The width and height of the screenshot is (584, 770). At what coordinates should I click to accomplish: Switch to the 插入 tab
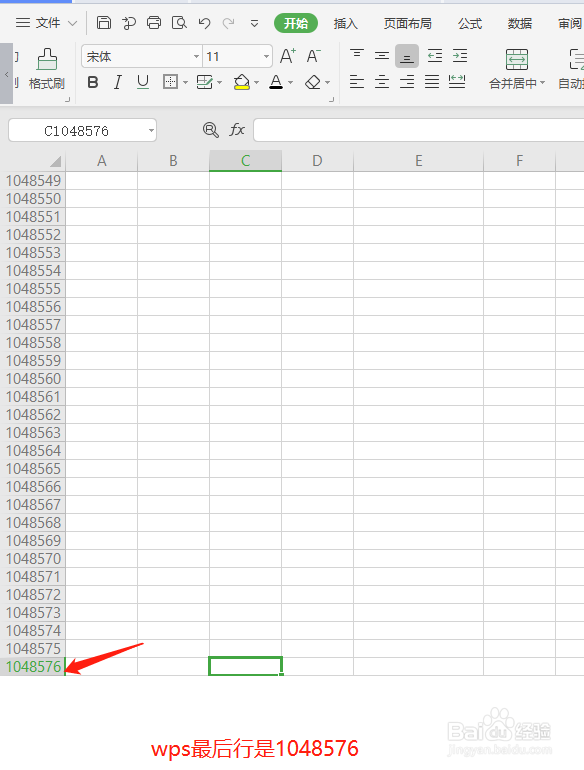click(x=345, y=24)
